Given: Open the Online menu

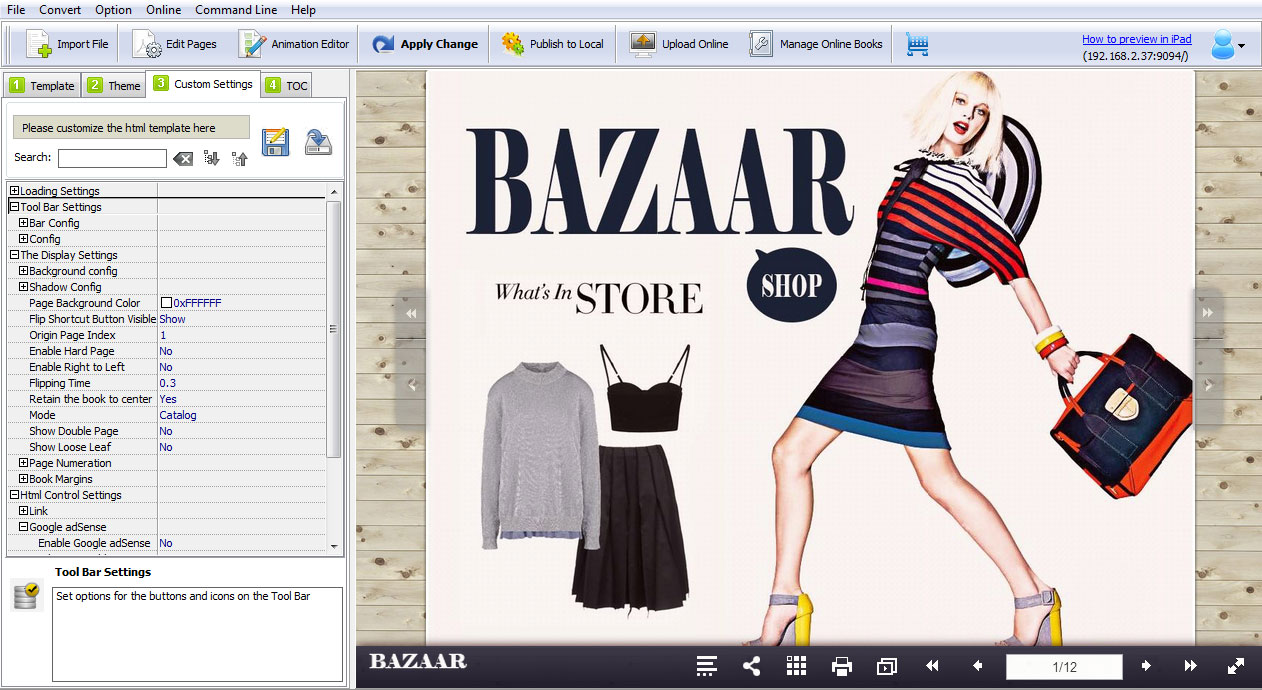Looking at the screenshot, I should tap(164, 10).
